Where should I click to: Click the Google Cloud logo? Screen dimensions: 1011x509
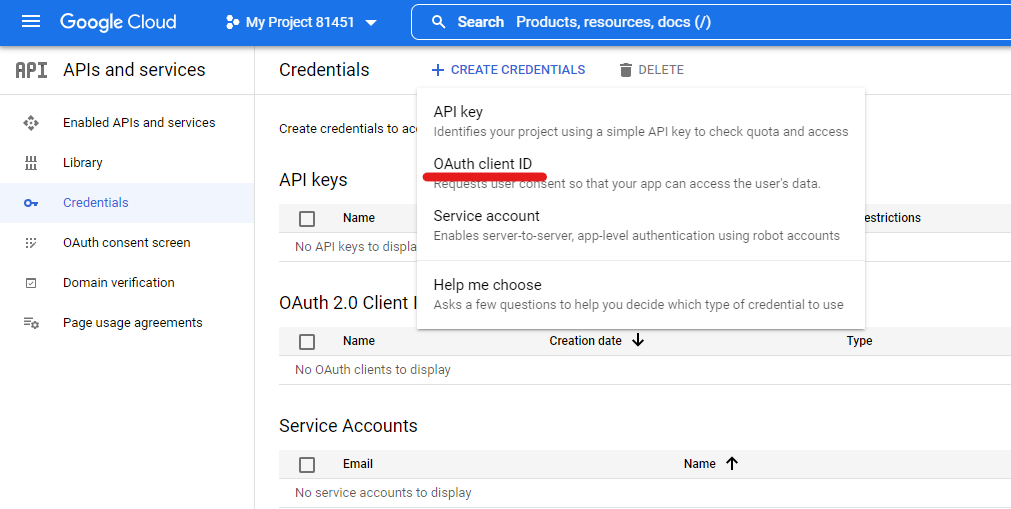tap(118, 22)
